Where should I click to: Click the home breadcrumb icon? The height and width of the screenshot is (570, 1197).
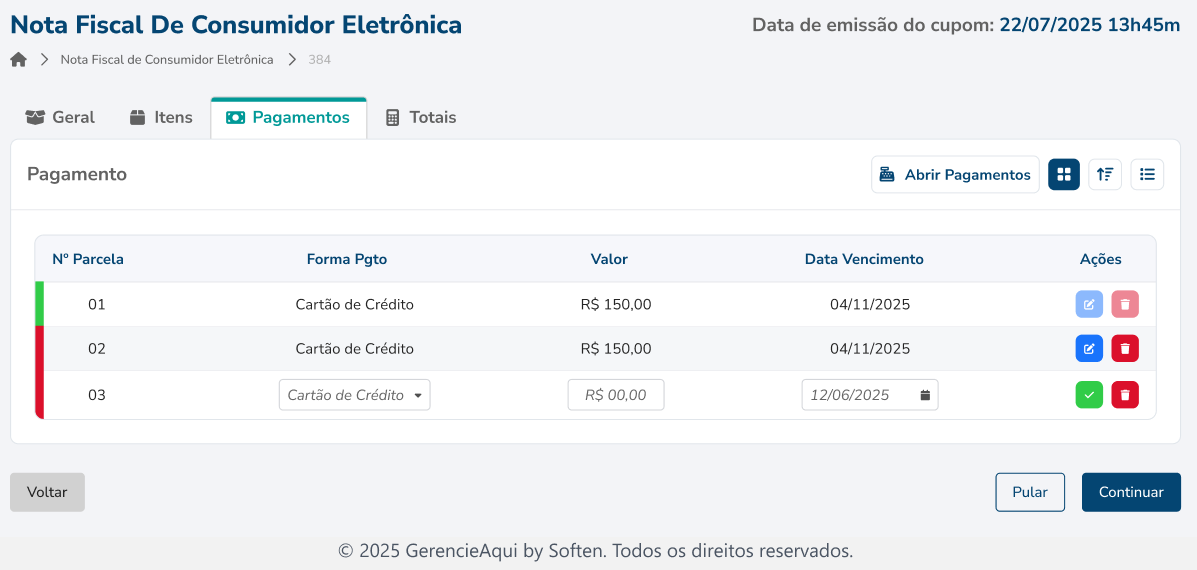(x=18, y=60)
